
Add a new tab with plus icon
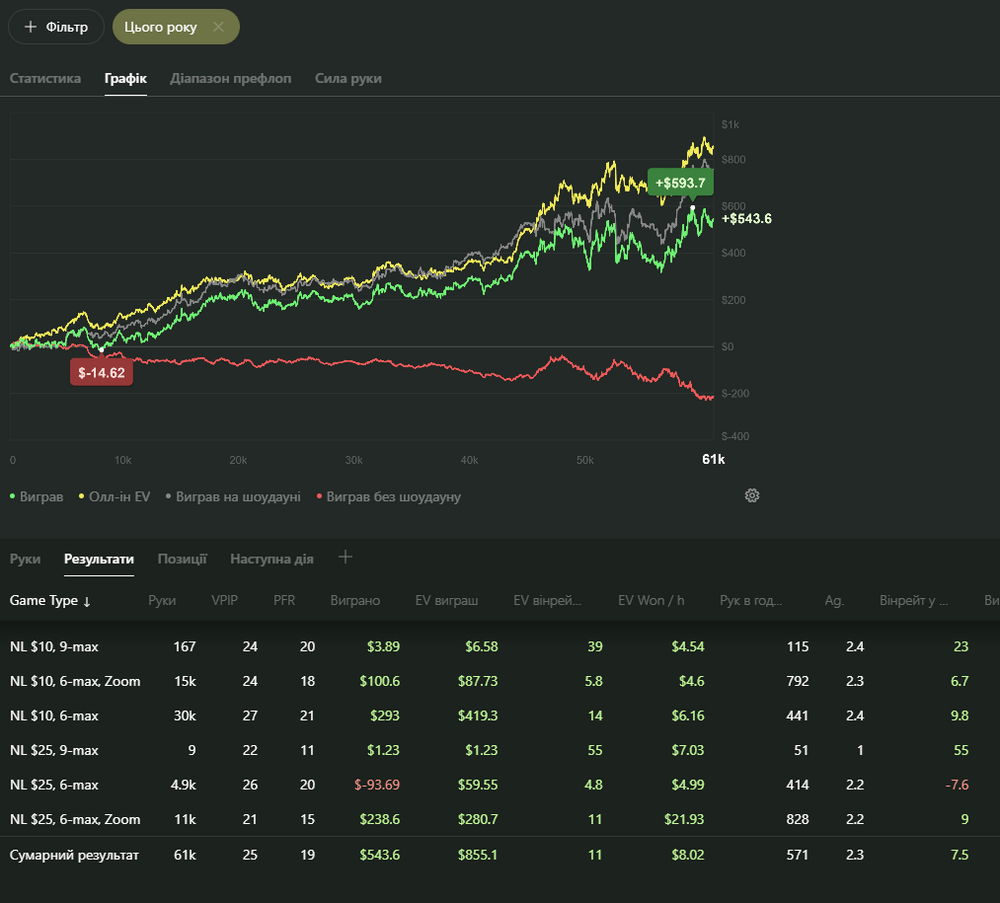[x=346, y=557]
